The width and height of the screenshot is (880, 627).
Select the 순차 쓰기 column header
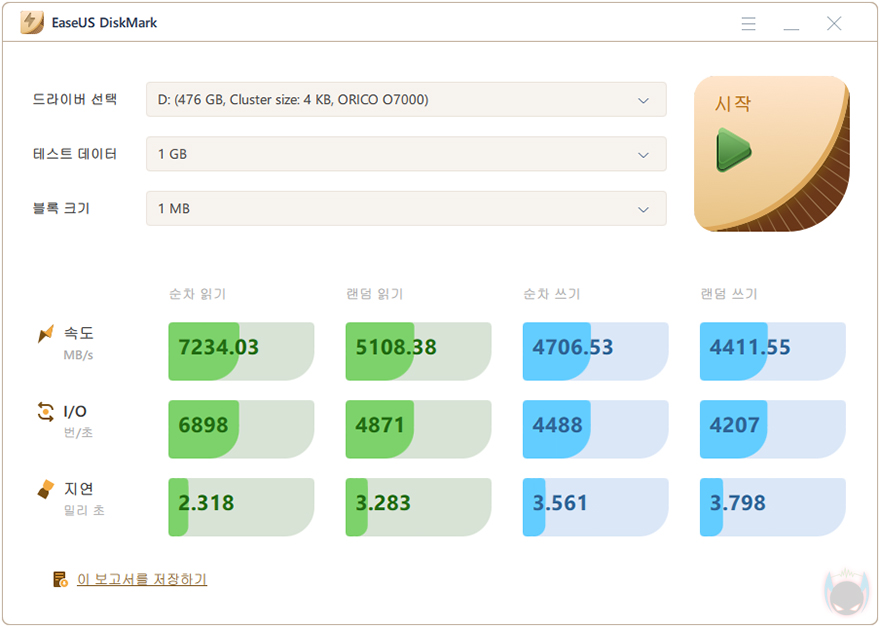tap(552, 294)
